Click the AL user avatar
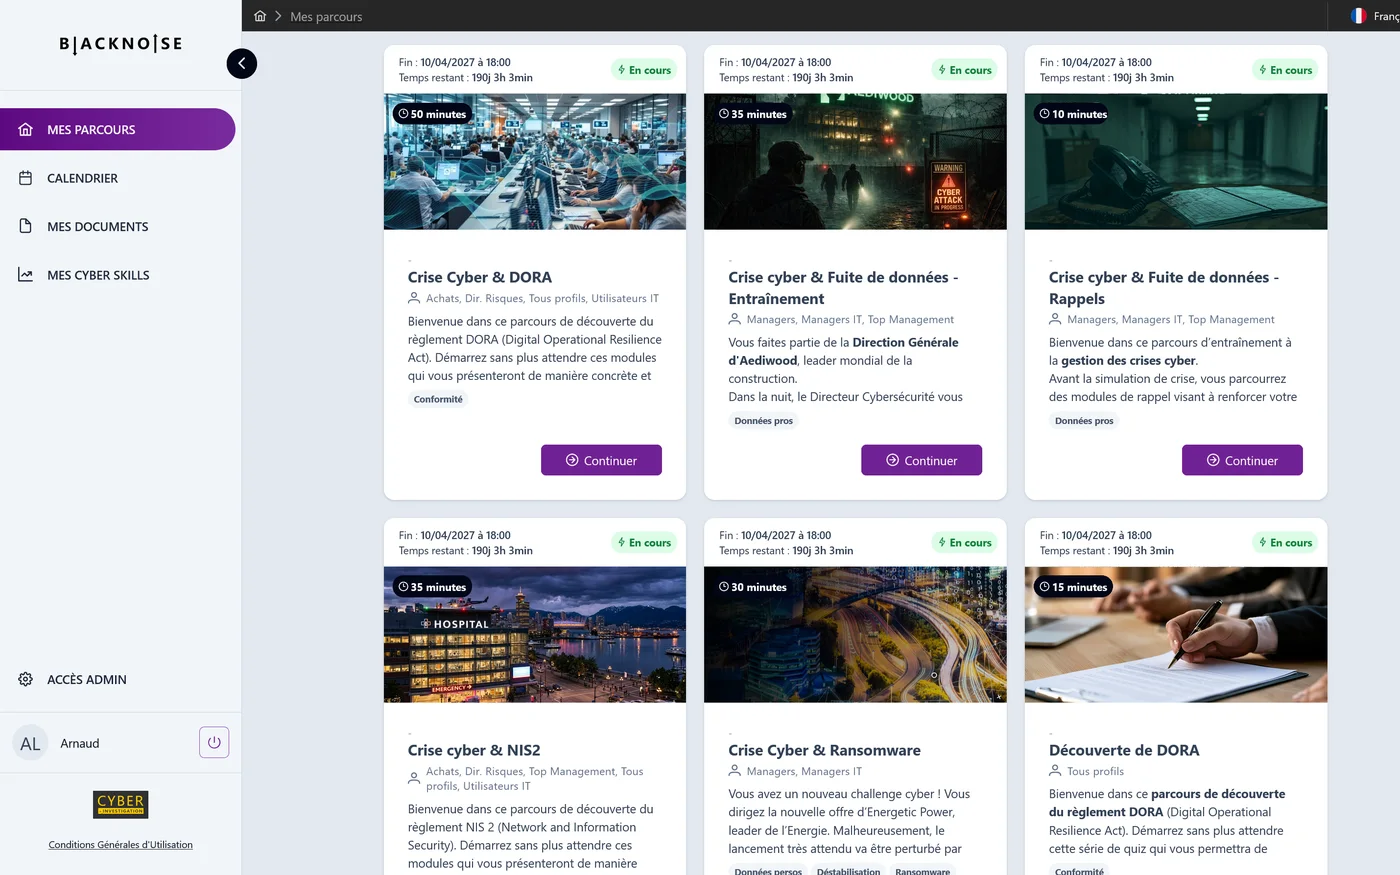Image resolution: width=1400 pixels, height=875 pixels. 30,743
